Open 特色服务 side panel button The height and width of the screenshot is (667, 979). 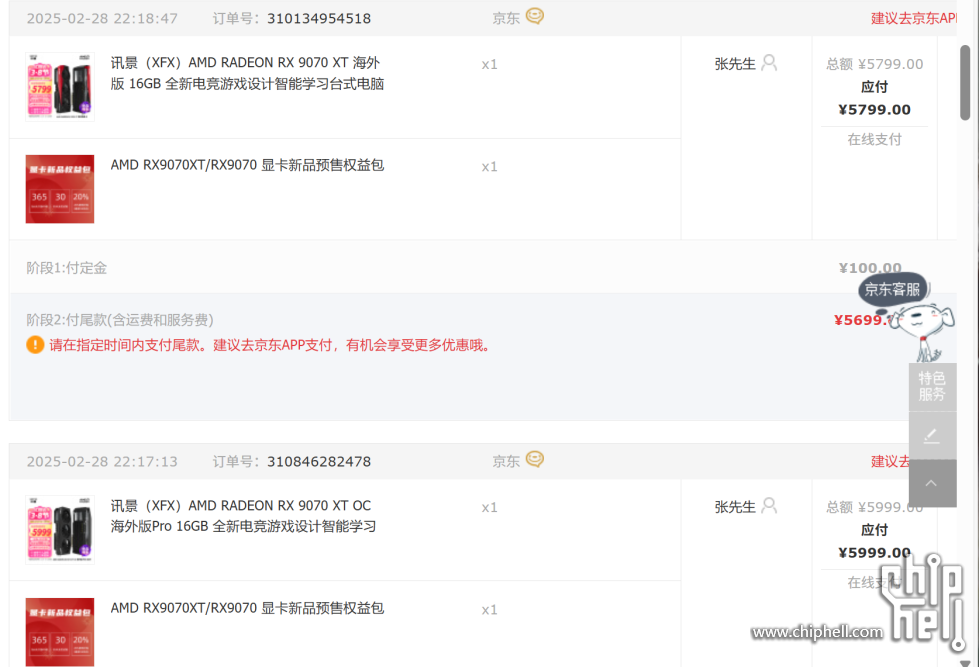932,387
